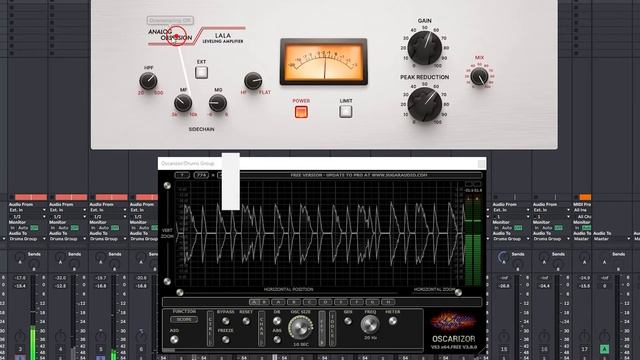
Task: Open the TOOLS vertical tab in Oscarizor
Action: coord(333,329)
